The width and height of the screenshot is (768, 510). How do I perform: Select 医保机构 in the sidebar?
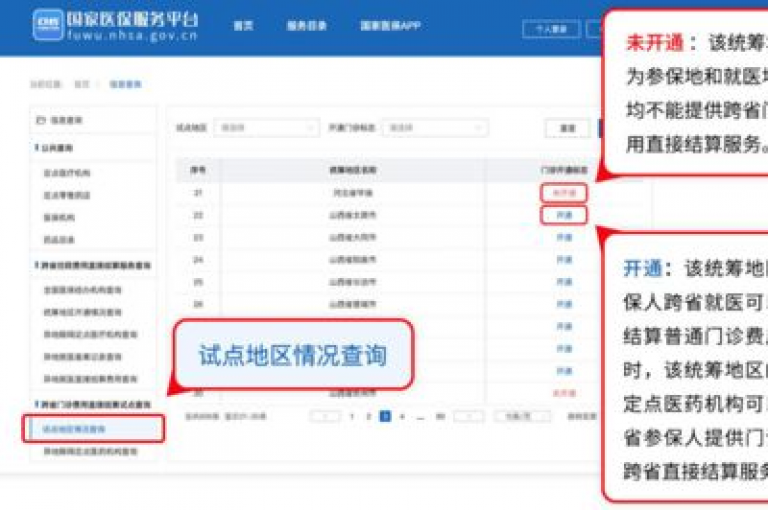coord(59,218)
